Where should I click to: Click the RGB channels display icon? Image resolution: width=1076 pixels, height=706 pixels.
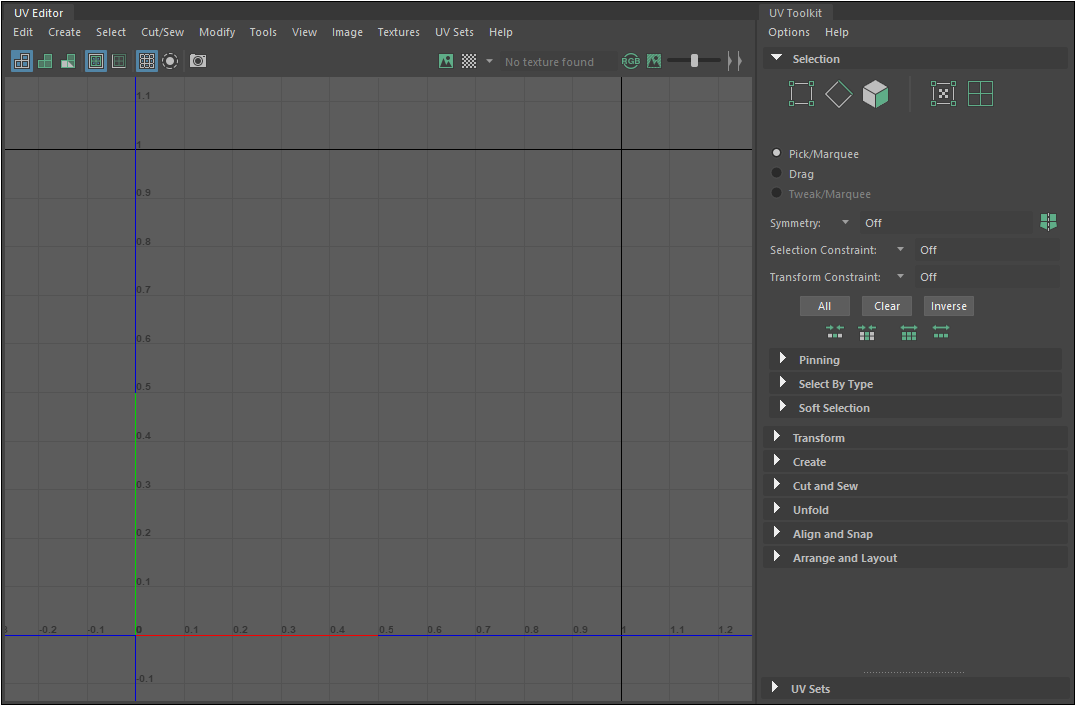tap(630, 61)
